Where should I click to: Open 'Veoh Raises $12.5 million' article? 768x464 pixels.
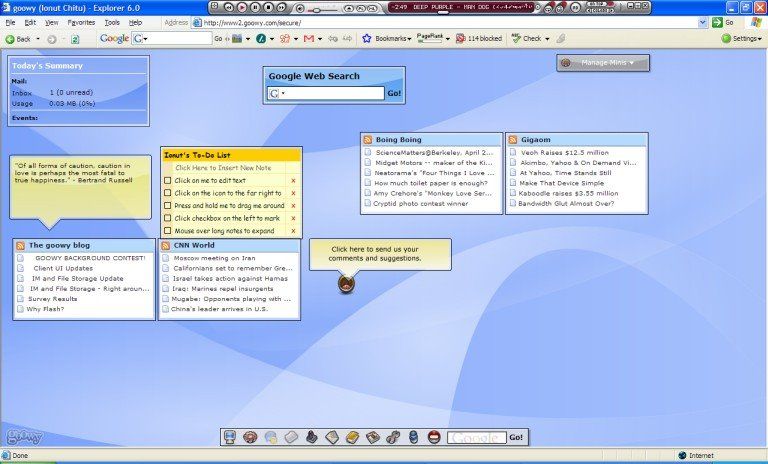coord(565,152)
